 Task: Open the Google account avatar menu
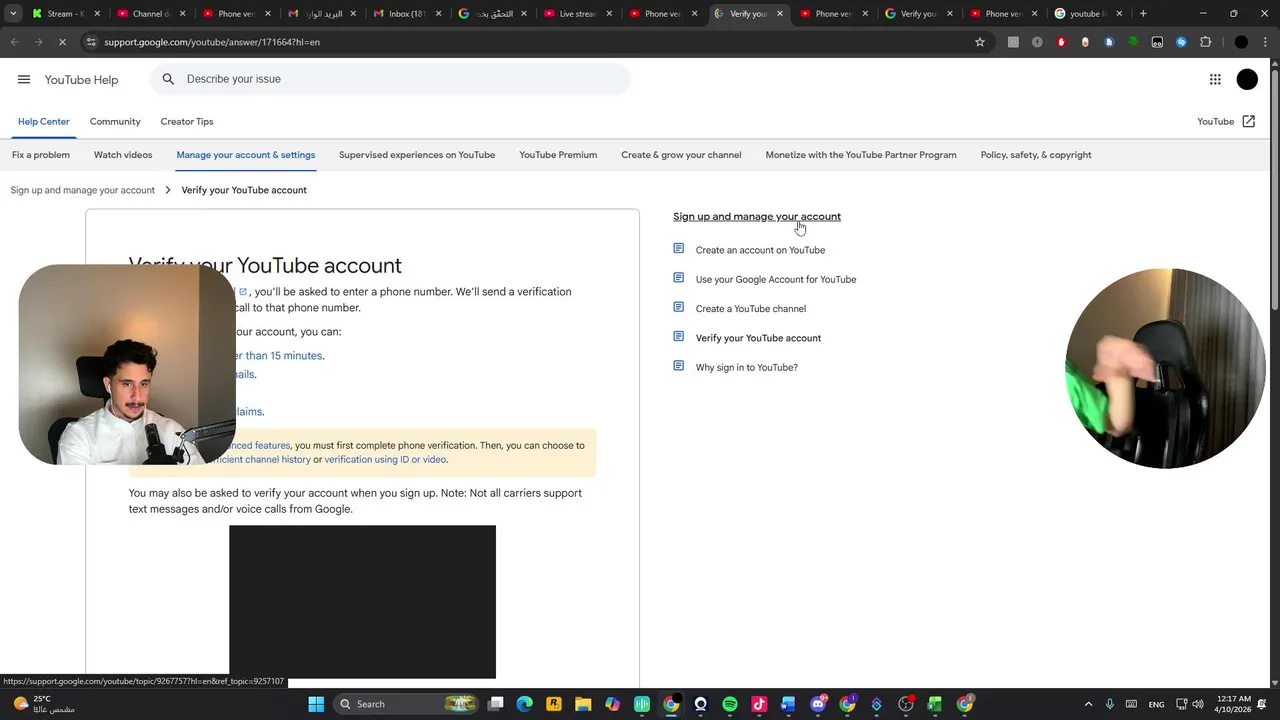click(1247, 80)
